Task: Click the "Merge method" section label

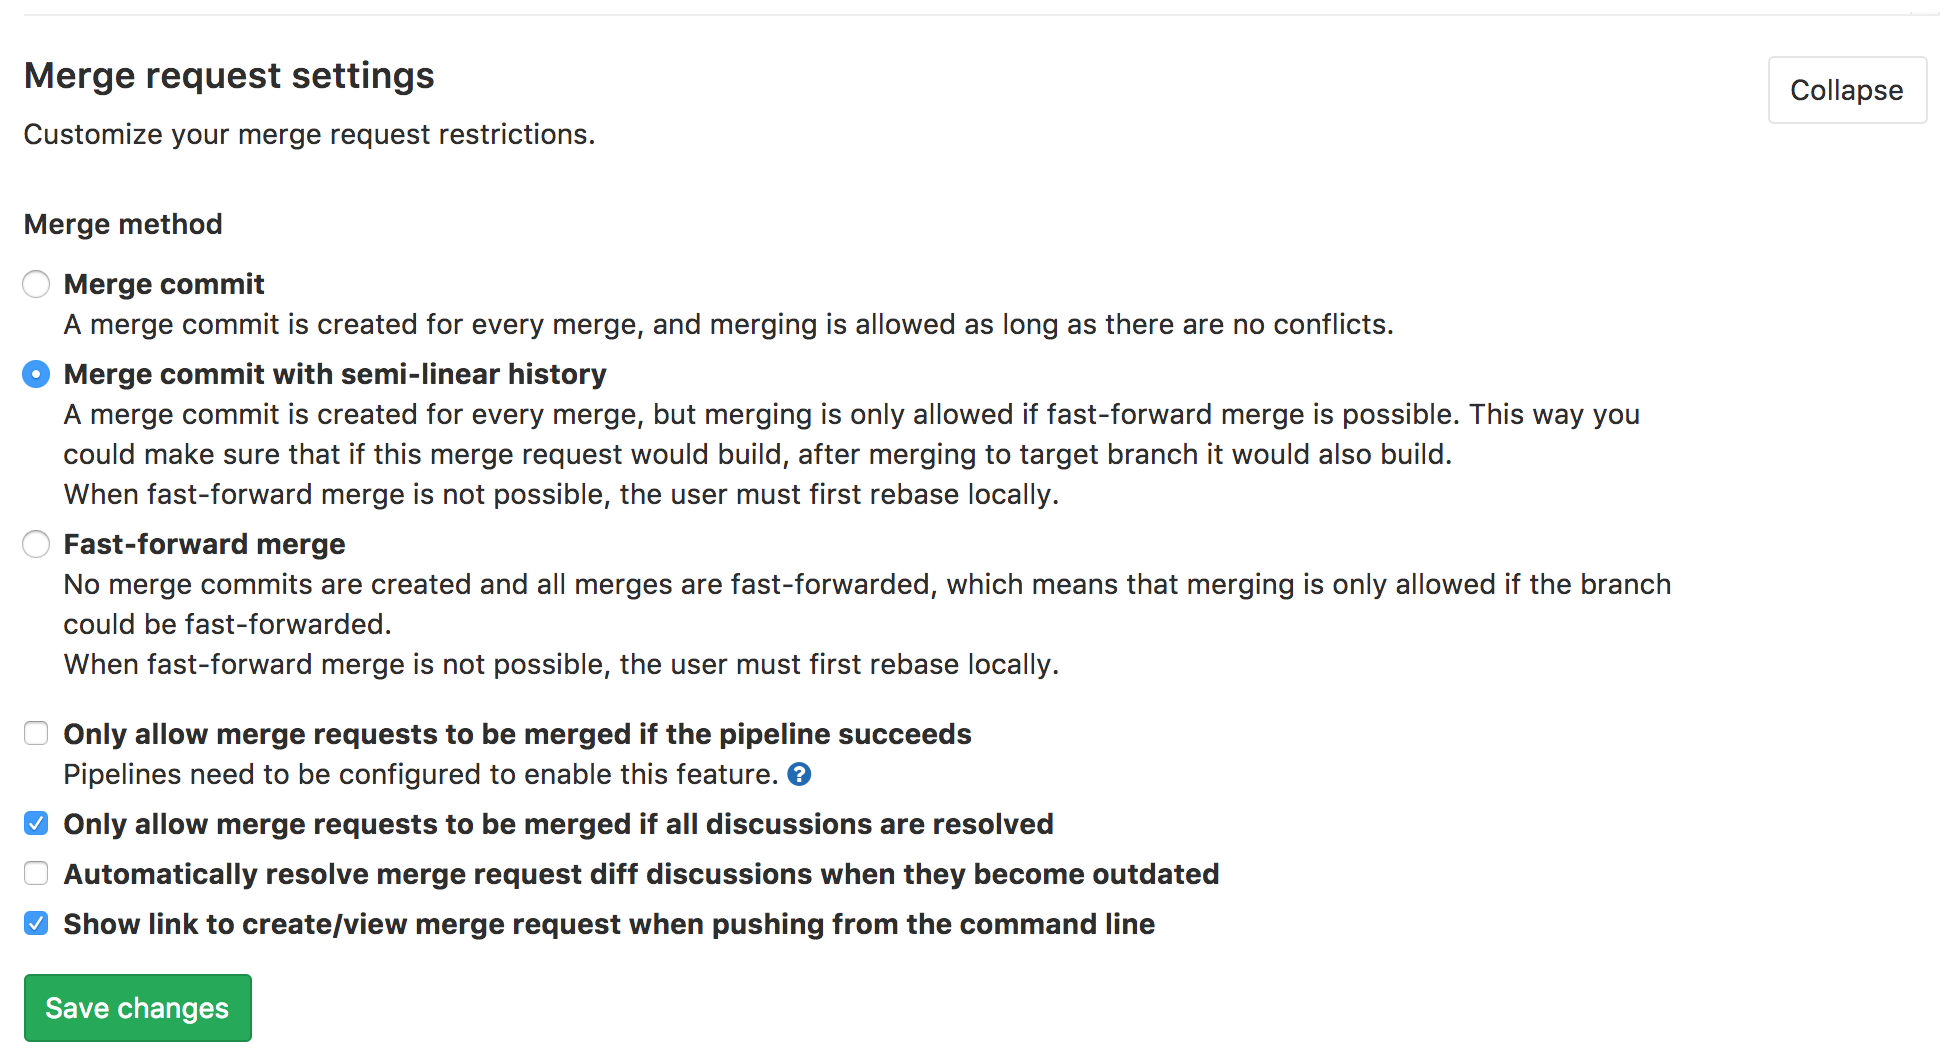Action: pos(123,224)
